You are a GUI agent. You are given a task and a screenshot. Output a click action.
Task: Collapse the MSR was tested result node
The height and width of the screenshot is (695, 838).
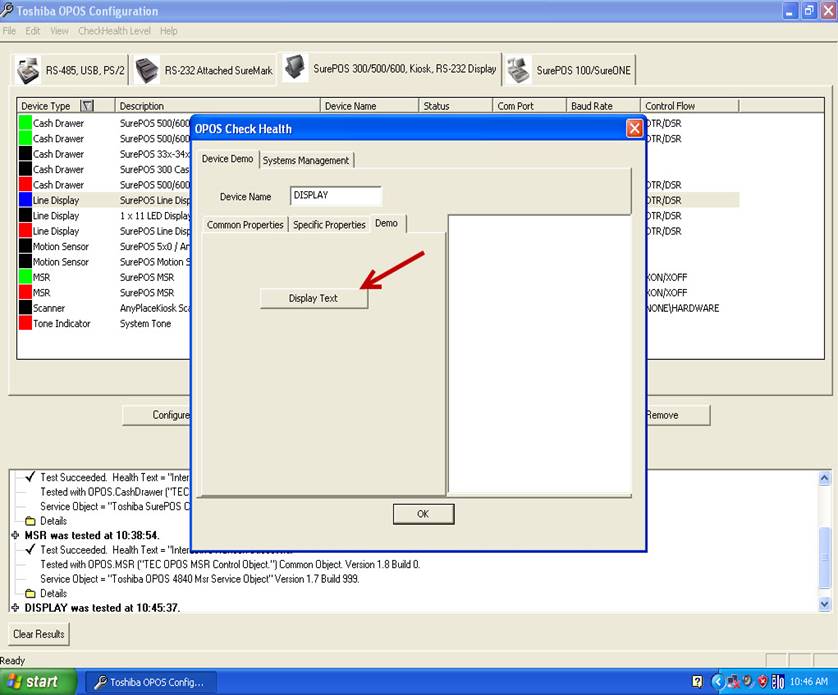click(x=15, y=536)
